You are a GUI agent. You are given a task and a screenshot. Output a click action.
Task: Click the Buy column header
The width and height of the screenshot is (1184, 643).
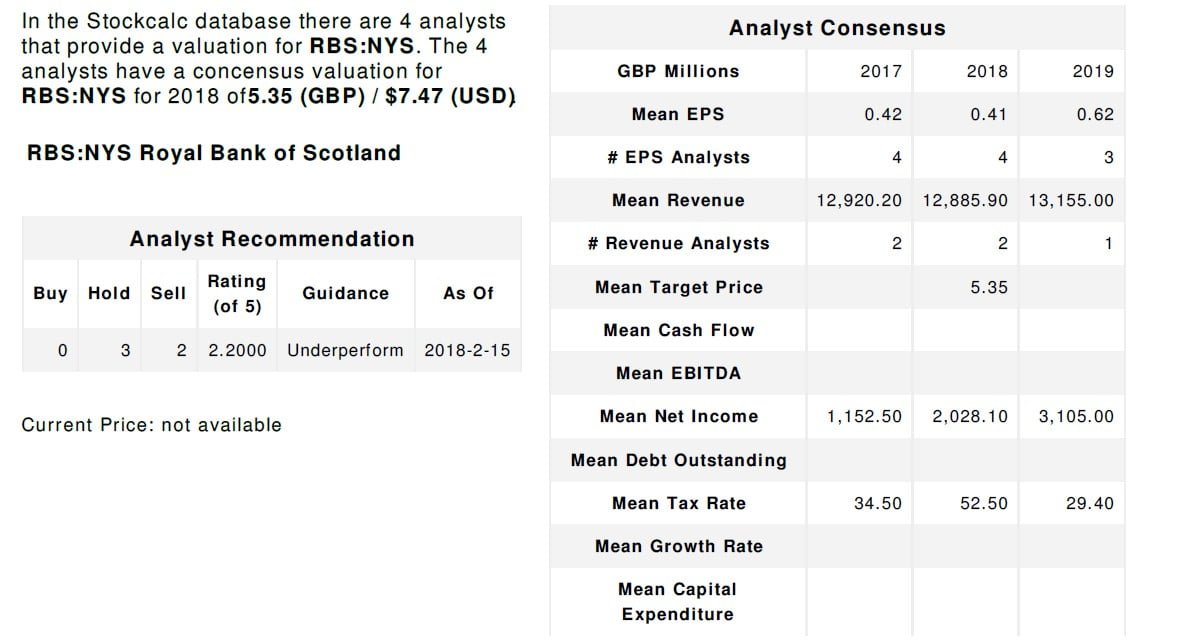(x=50, y=293)
